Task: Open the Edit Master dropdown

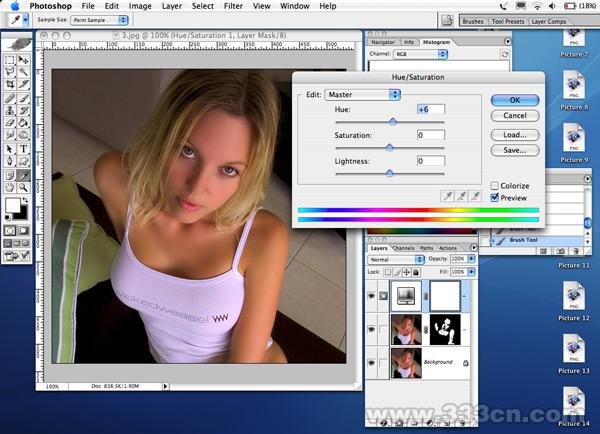Action: pyautogui.click(x=363, y=94)
